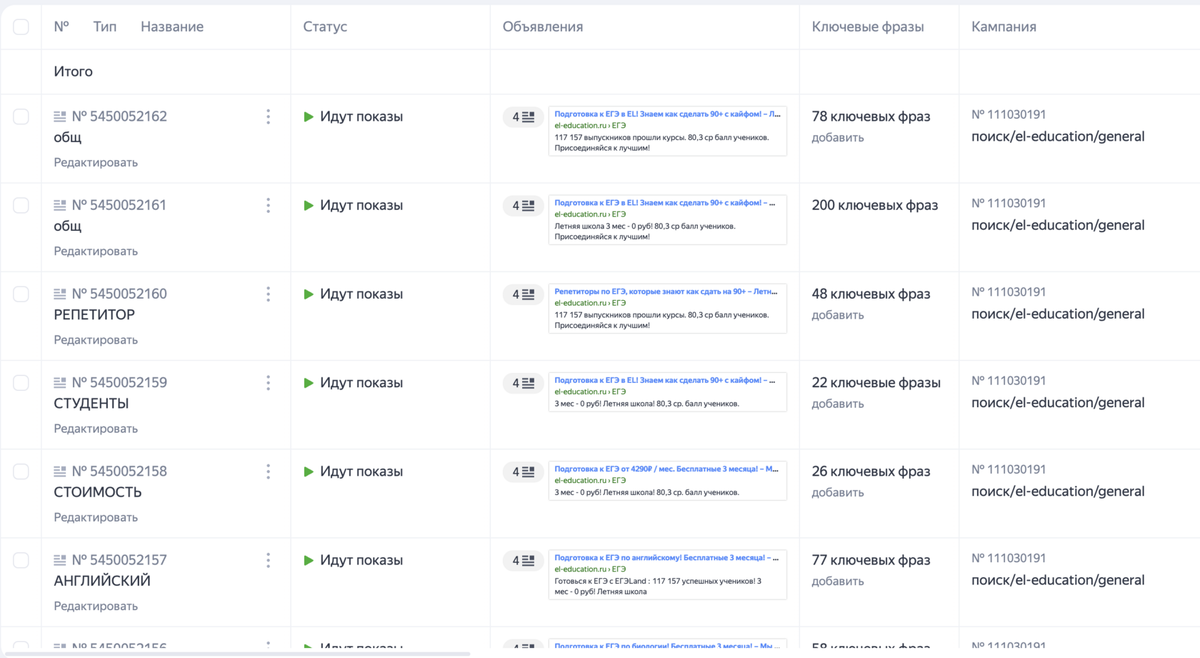Click group type icon beside № 5450052161
The height and width of the screenshot is (658, 1200).
tap(60, 205)
